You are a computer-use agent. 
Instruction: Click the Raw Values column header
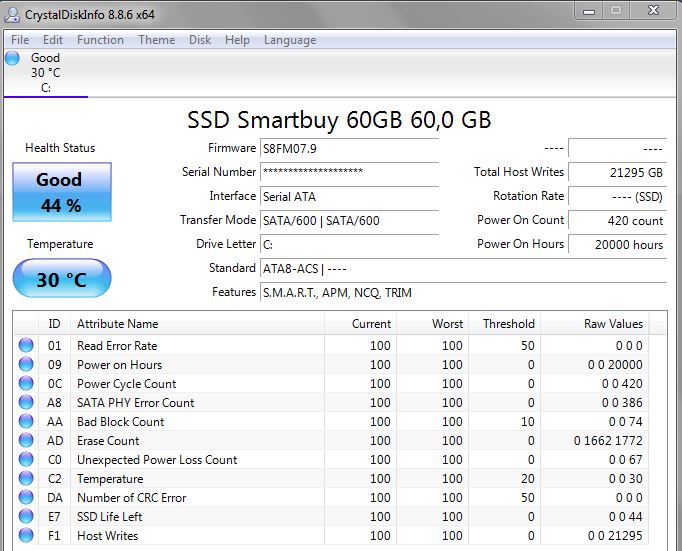pos(595,324)
